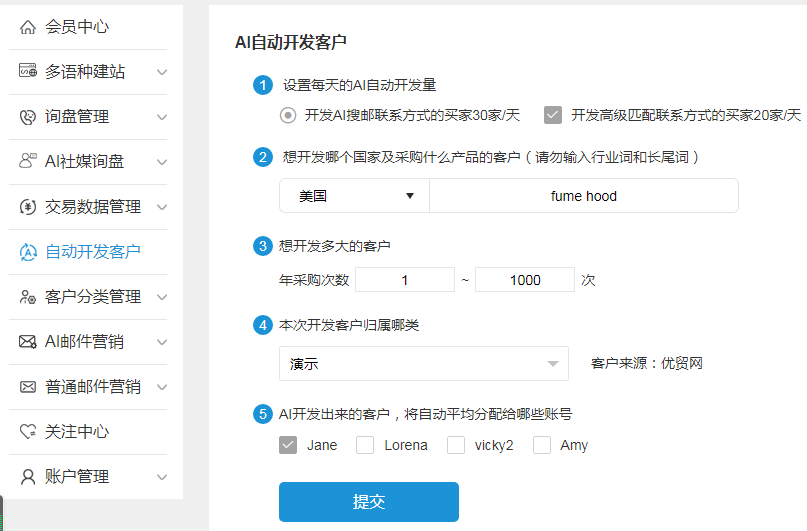Viewport: 807px width, 531px height.
Task: Expand the AI邮件营销 submenu chevron
Action: point(162,342)
